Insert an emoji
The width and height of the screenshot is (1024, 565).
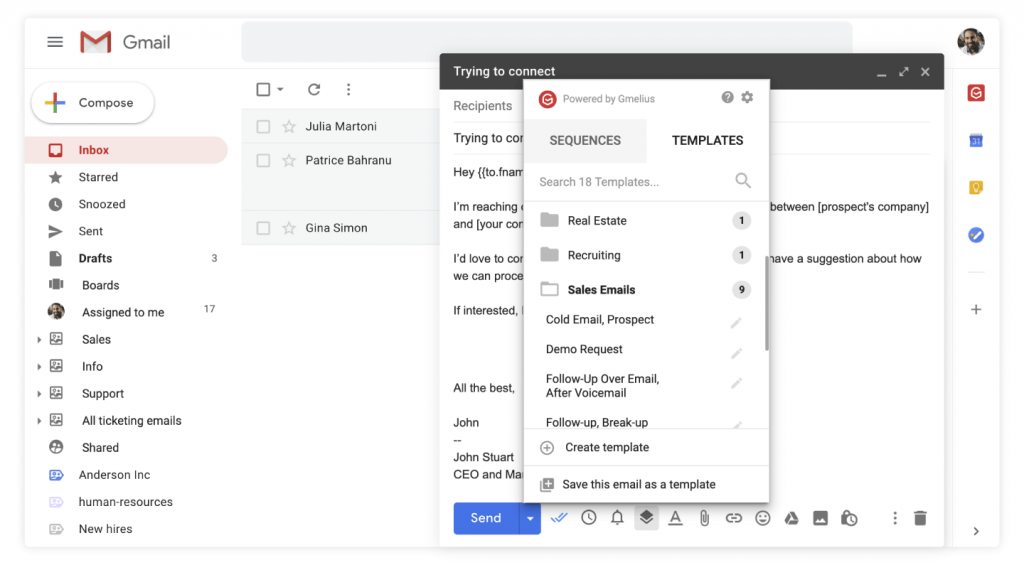762,519
